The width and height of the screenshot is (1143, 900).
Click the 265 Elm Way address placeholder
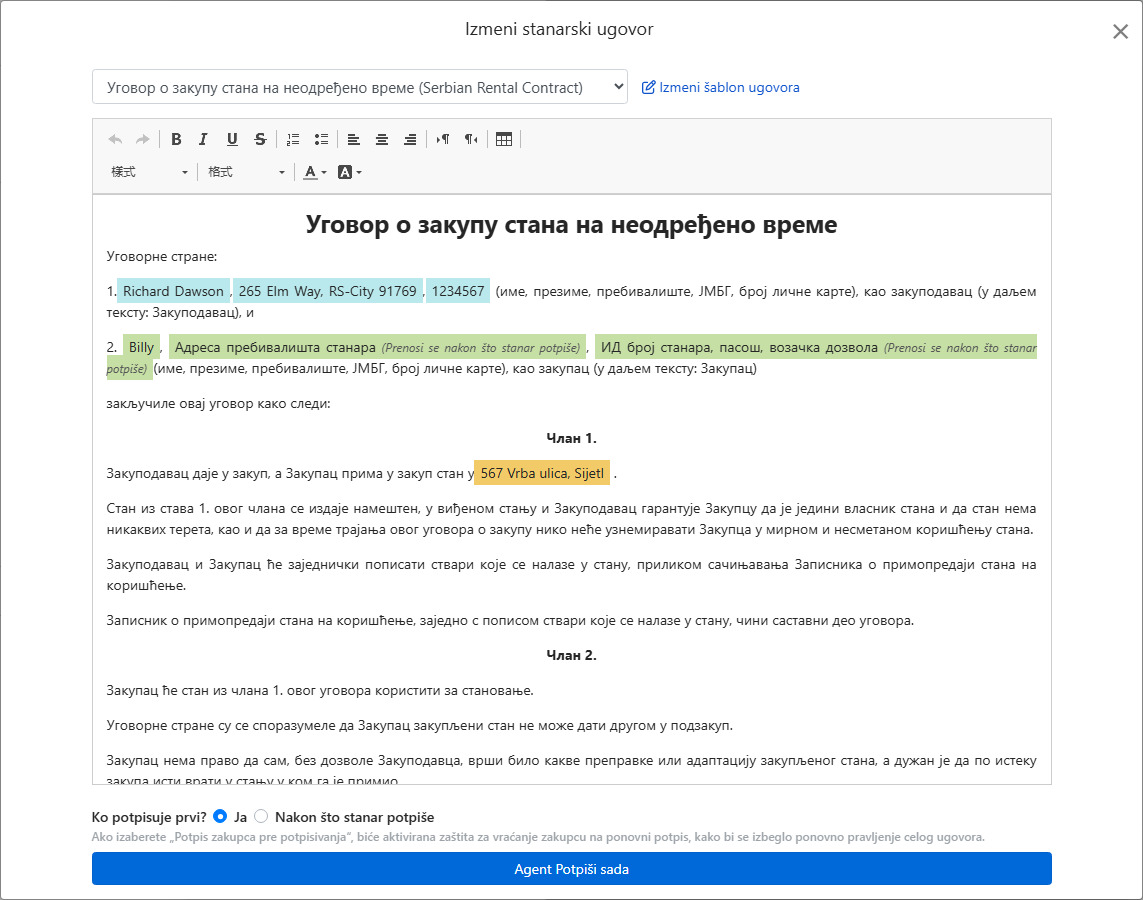[x=328, y=291]
